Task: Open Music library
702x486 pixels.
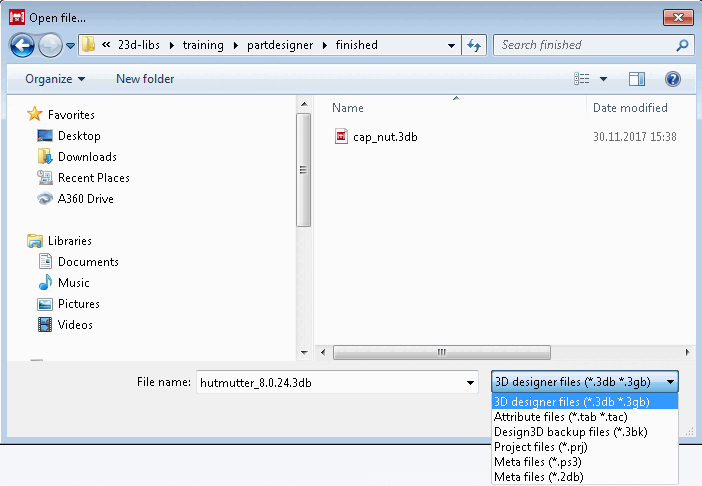Action: click(64, 283)
